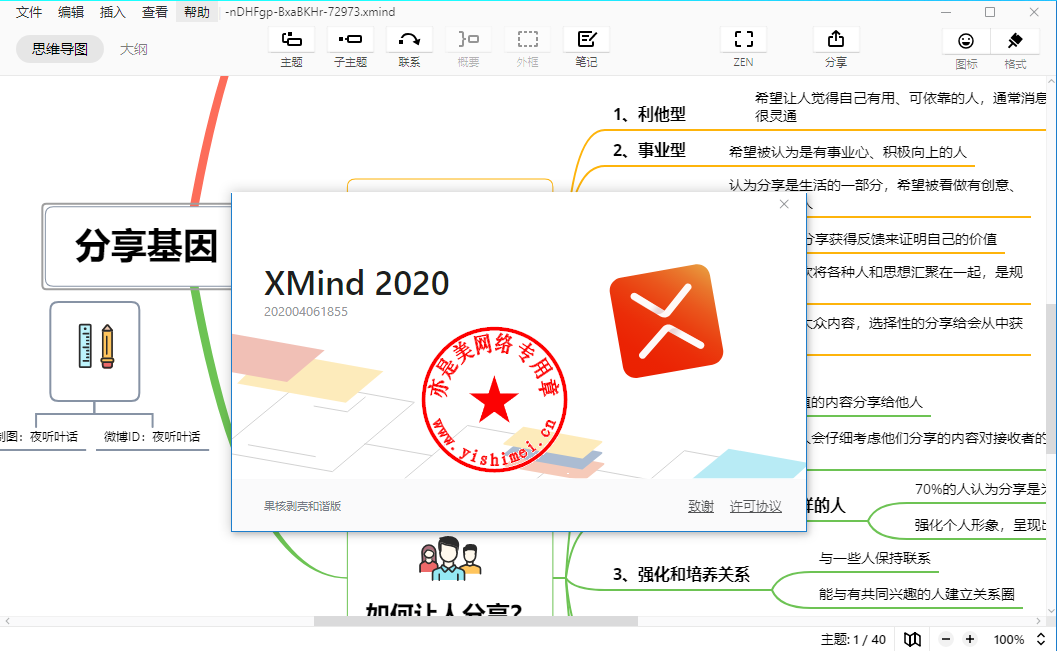Open the 图标 sticker panel

pyautogui.click(x=966, y=41)
